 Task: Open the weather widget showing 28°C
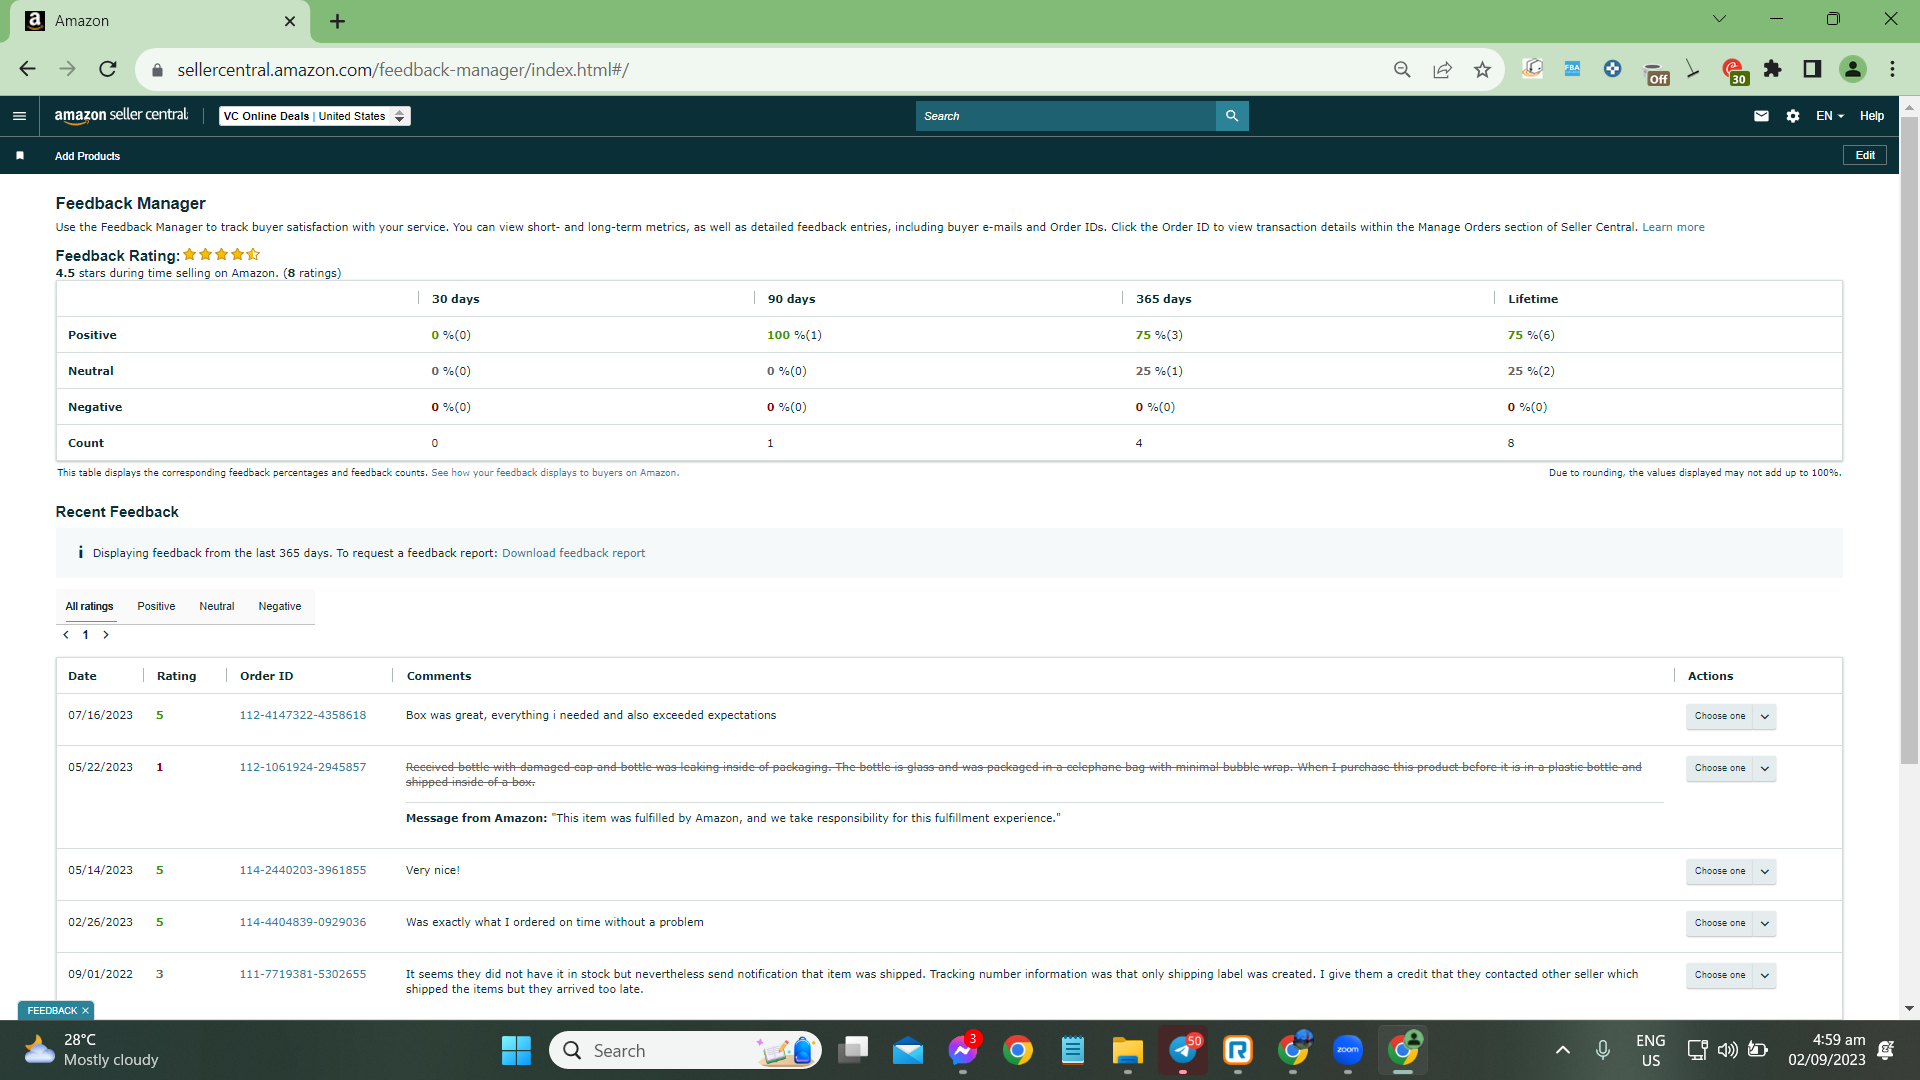coord(92,1050)
